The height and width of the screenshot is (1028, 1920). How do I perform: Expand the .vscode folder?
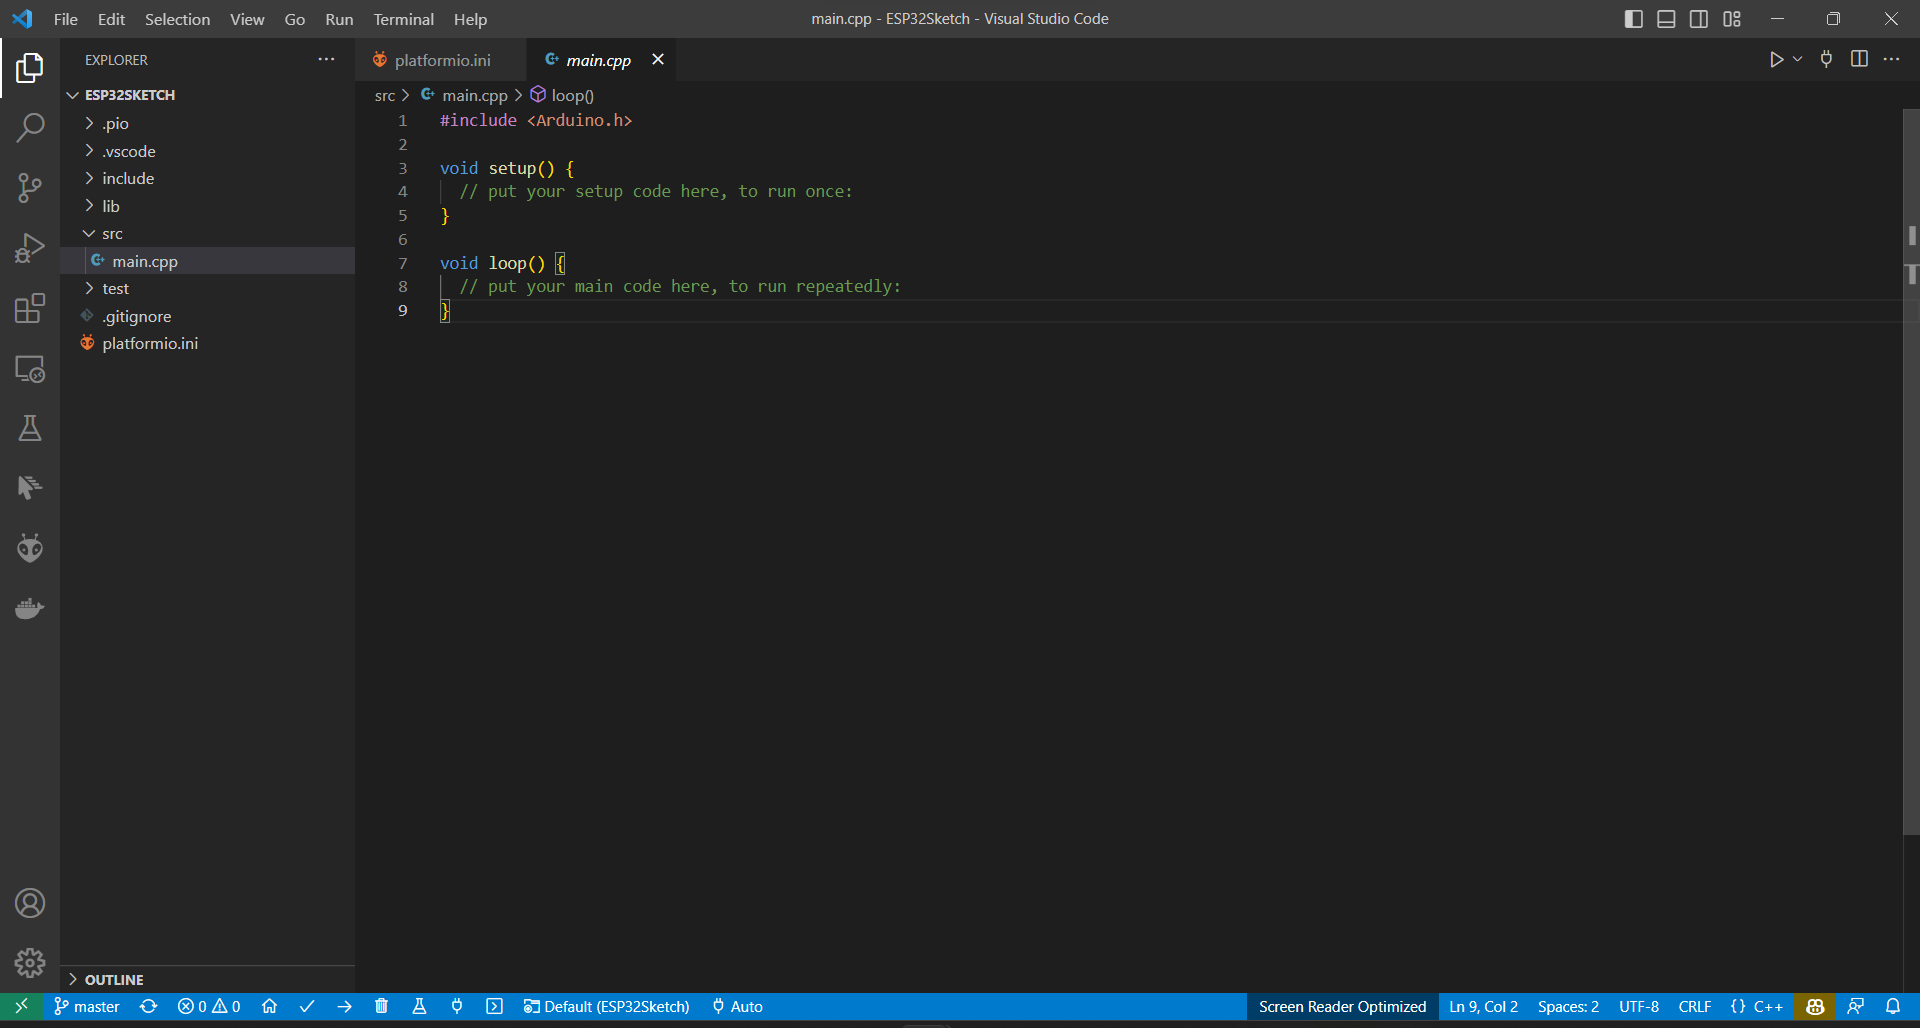click(207, 151)
